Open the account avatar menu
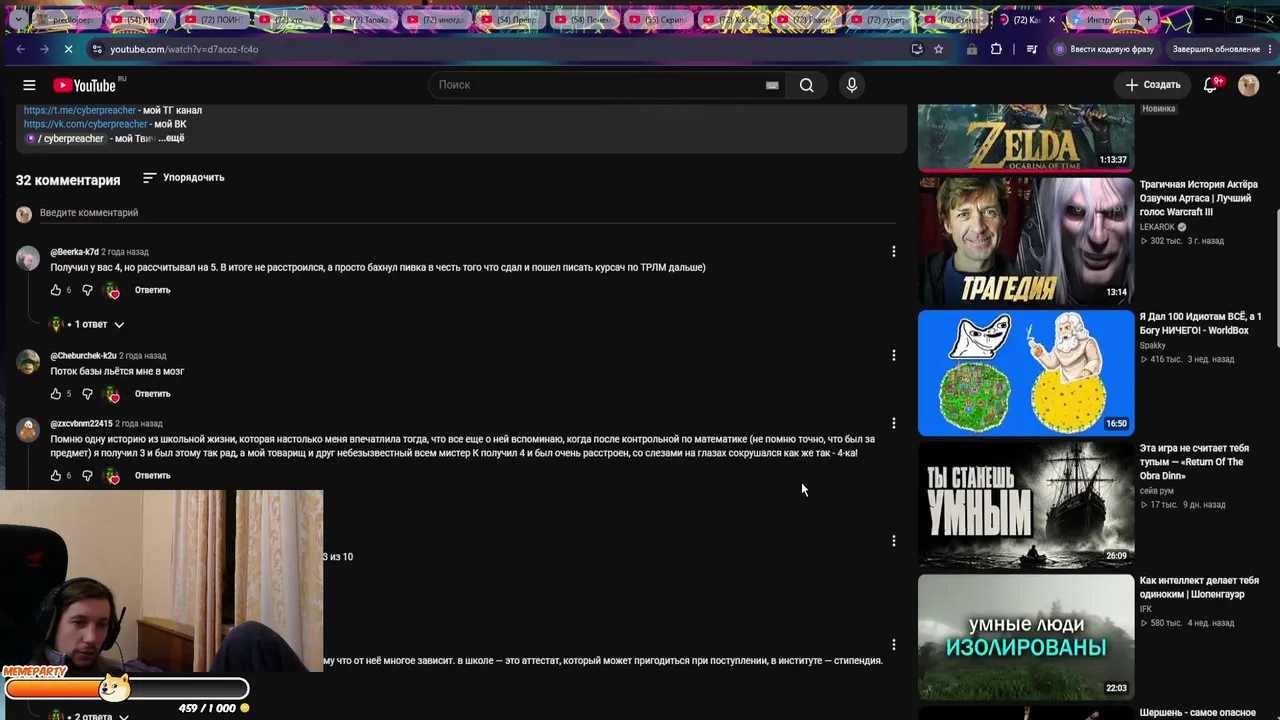Screen dimensions: 1280x720 (1248, 85)
